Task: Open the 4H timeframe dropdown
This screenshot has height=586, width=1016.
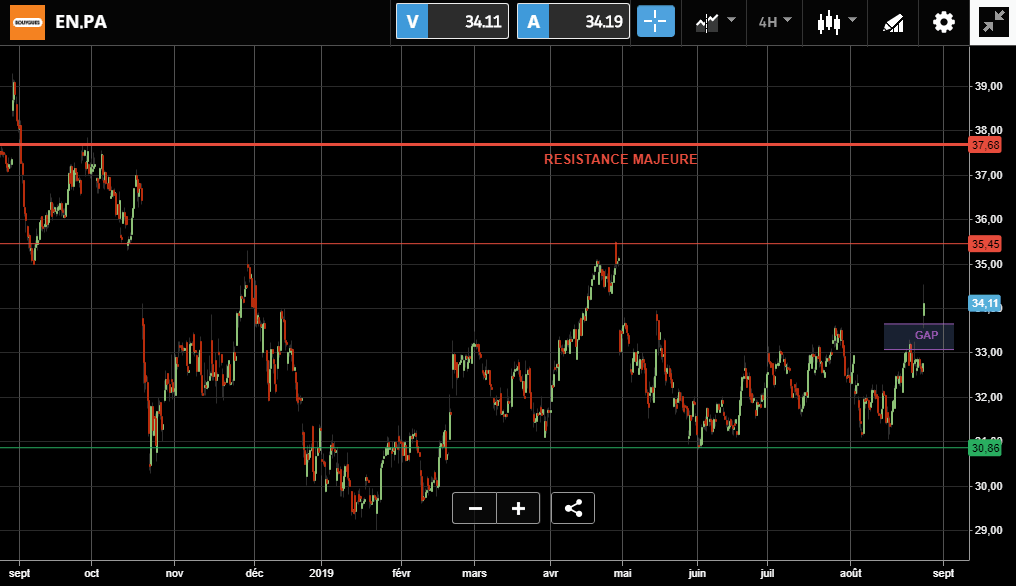Action: 775,22
